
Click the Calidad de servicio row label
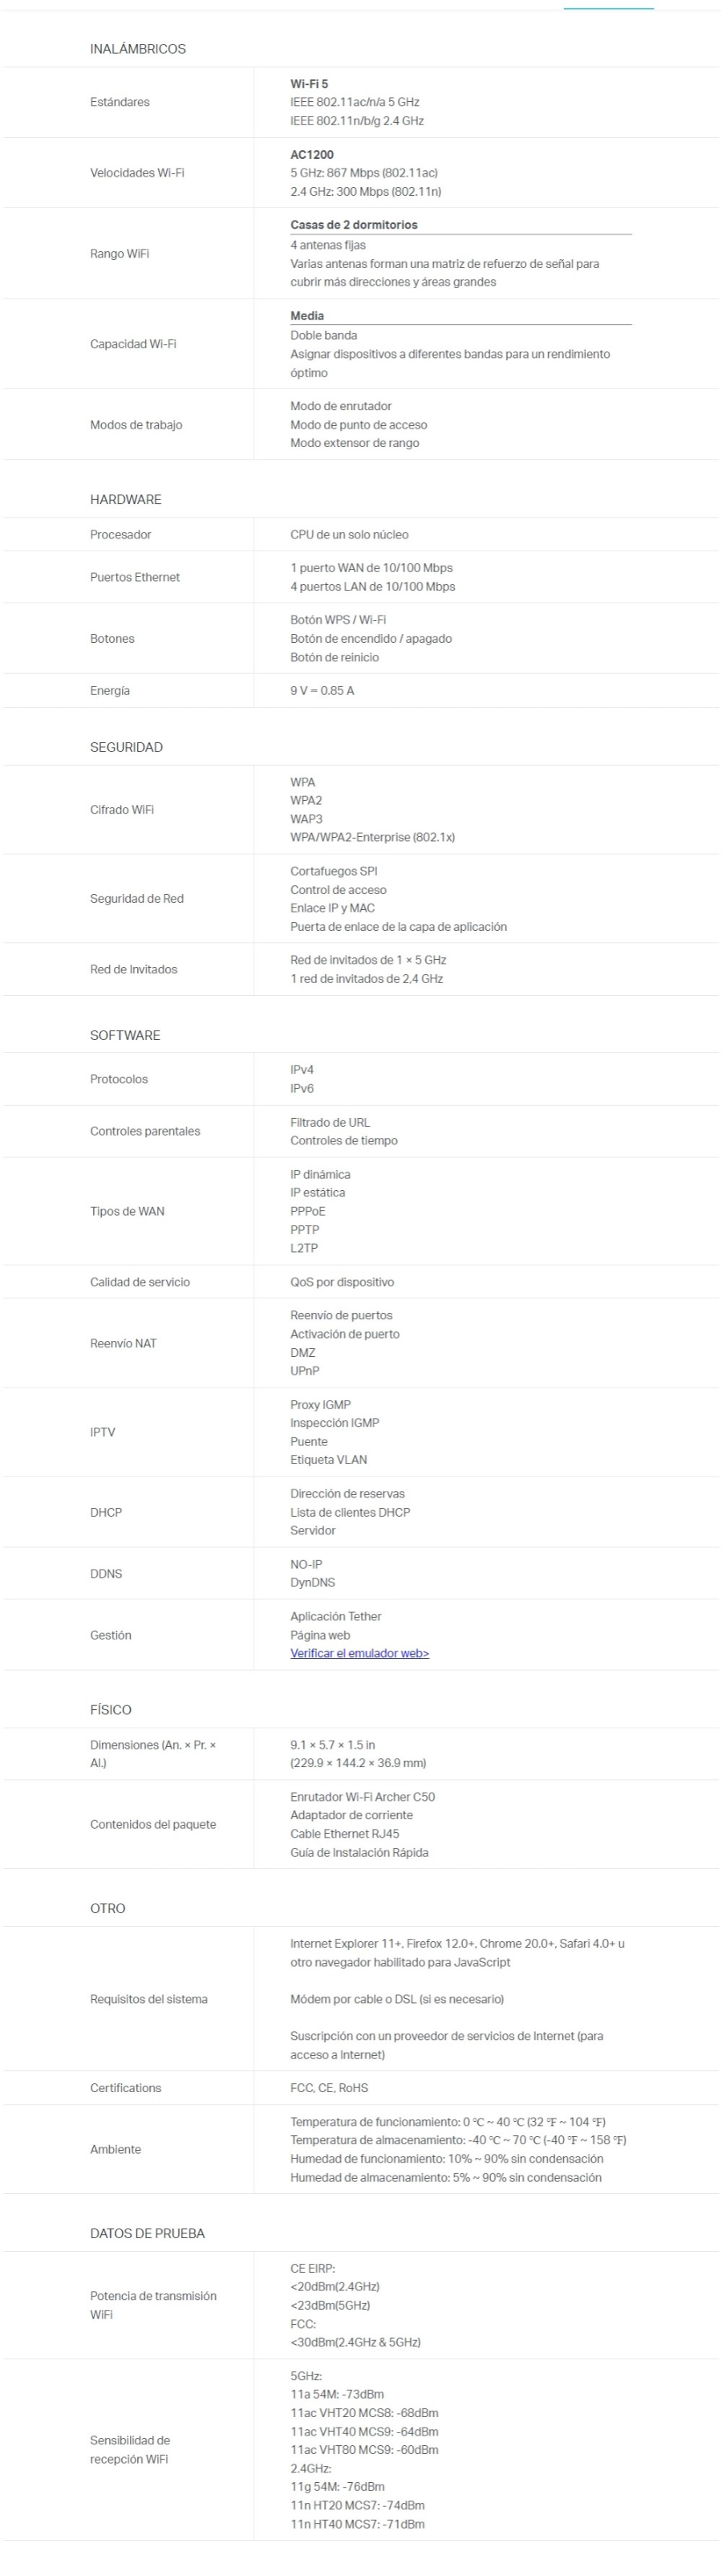[x=140, y=1282]
